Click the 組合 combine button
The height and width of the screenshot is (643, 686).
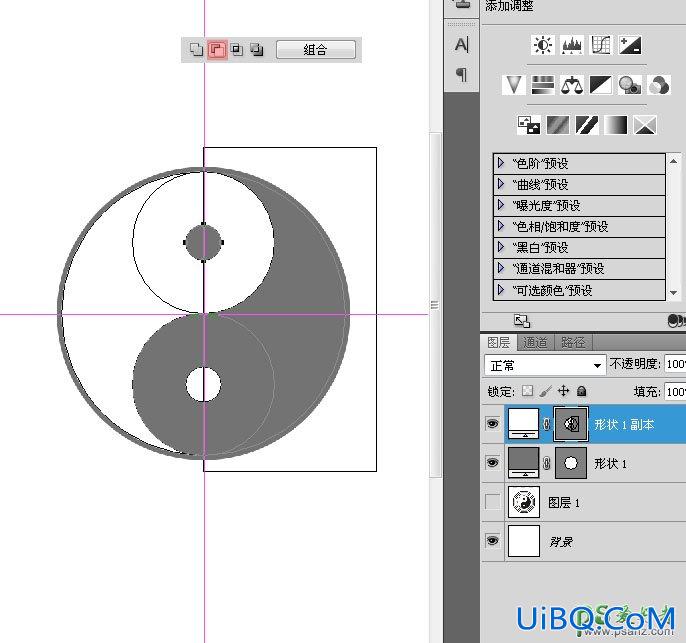315,49
